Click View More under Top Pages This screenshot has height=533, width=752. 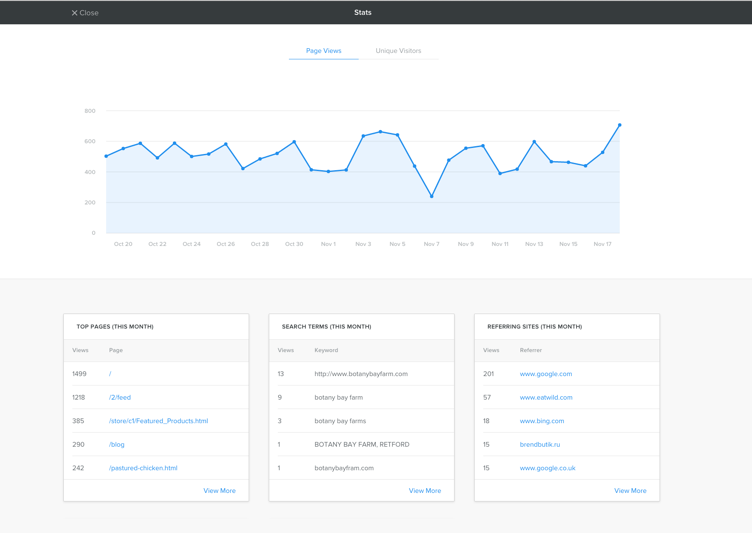219,491
